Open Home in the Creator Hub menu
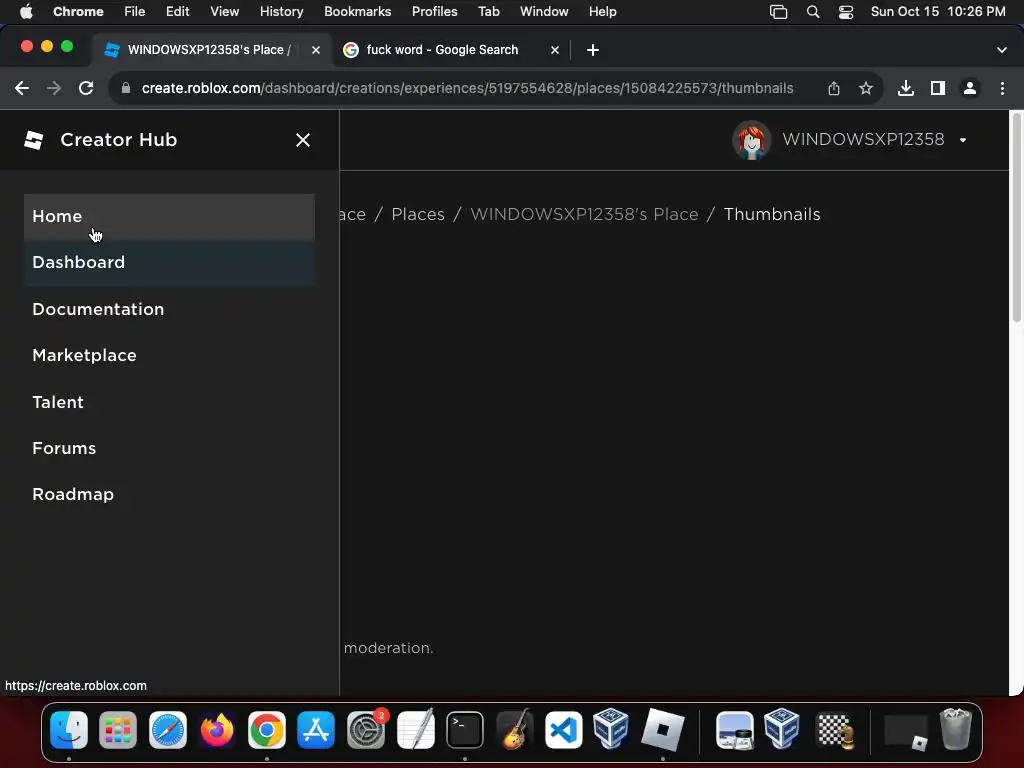The image size is (1024, 768). click(x=170, y=217)
